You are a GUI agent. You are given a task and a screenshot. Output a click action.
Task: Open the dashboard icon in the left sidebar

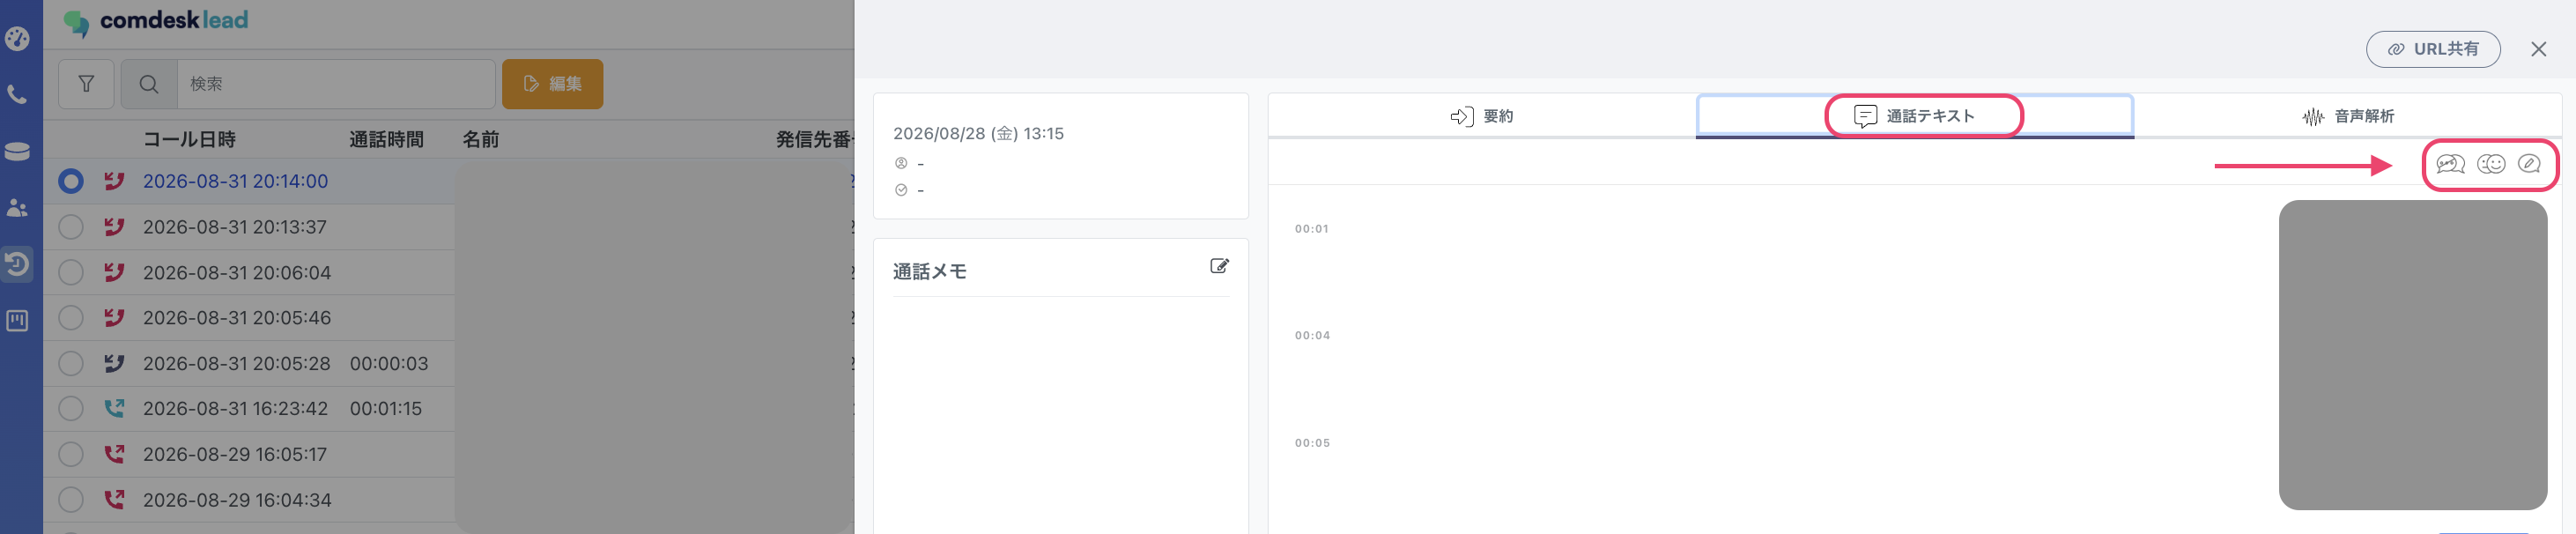17,39
